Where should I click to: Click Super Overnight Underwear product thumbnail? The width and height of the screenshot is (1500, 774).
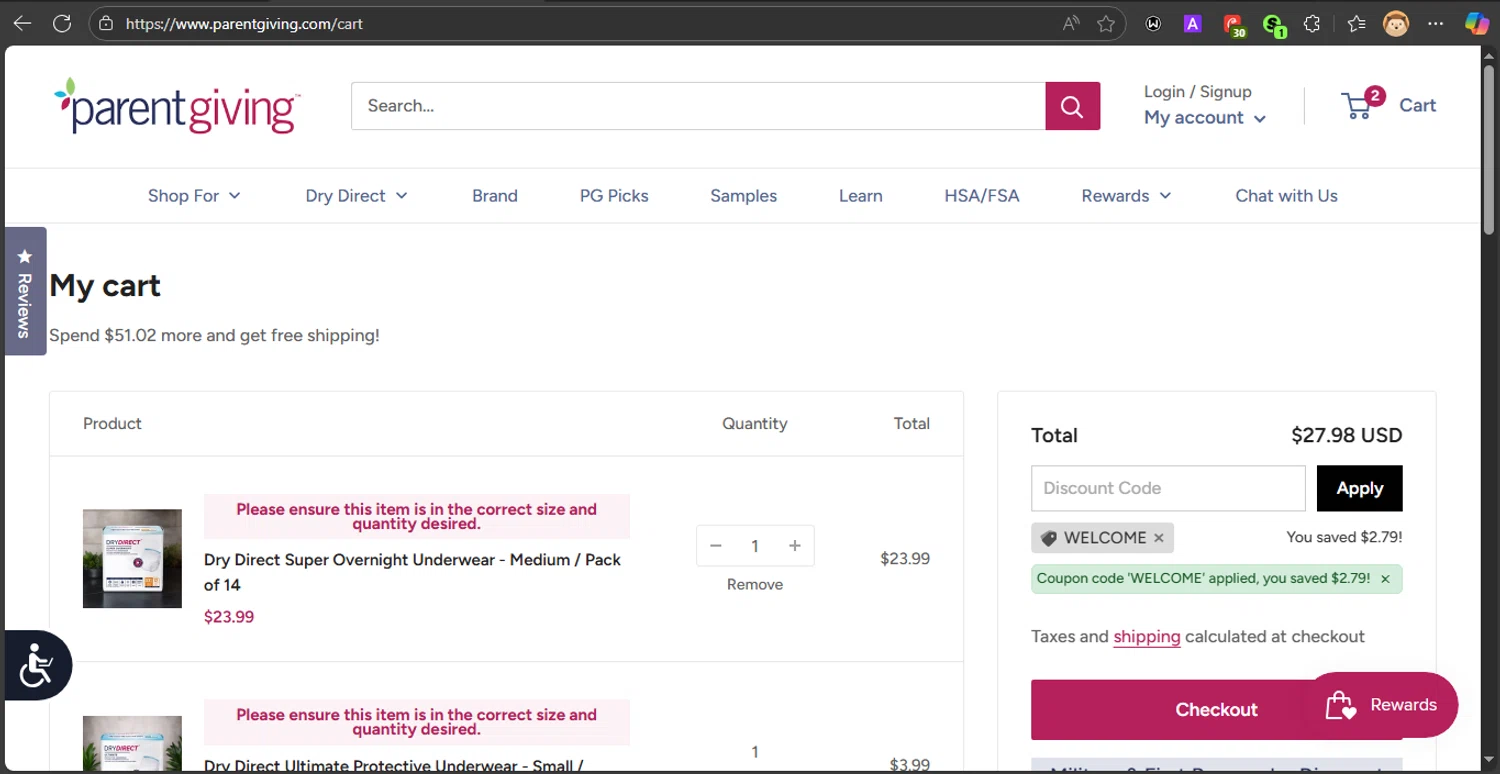pyautogui.click(x=132, y=559)
